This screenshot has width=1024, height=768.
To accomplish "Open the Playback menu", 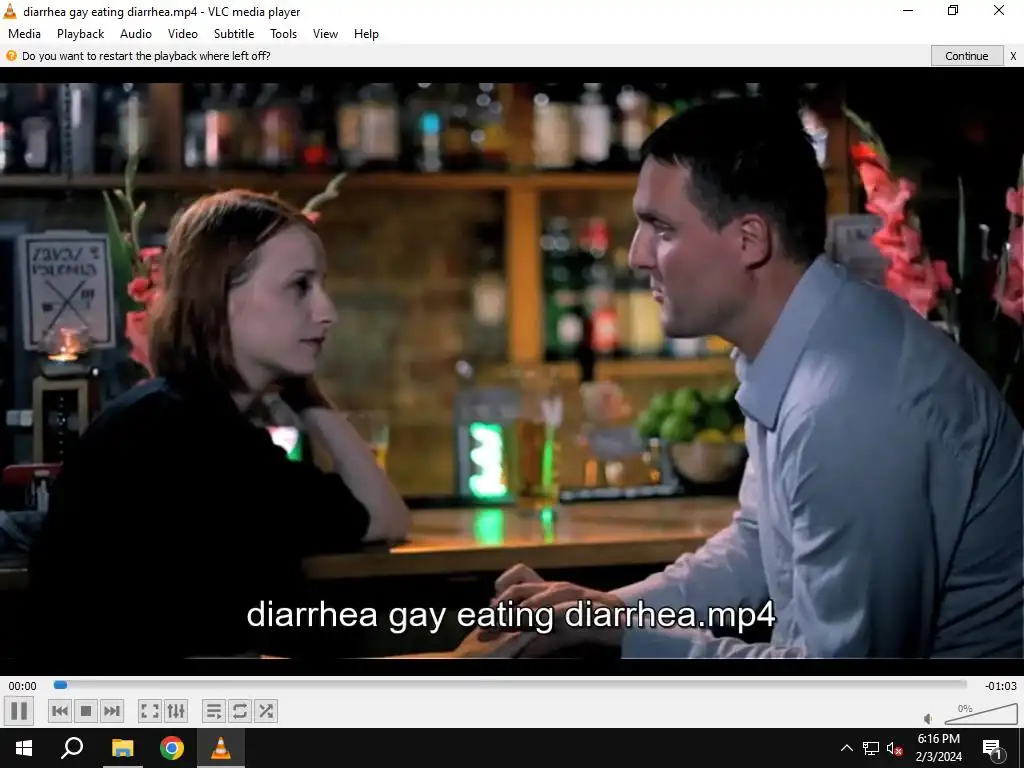I will [x=80, y=34].
